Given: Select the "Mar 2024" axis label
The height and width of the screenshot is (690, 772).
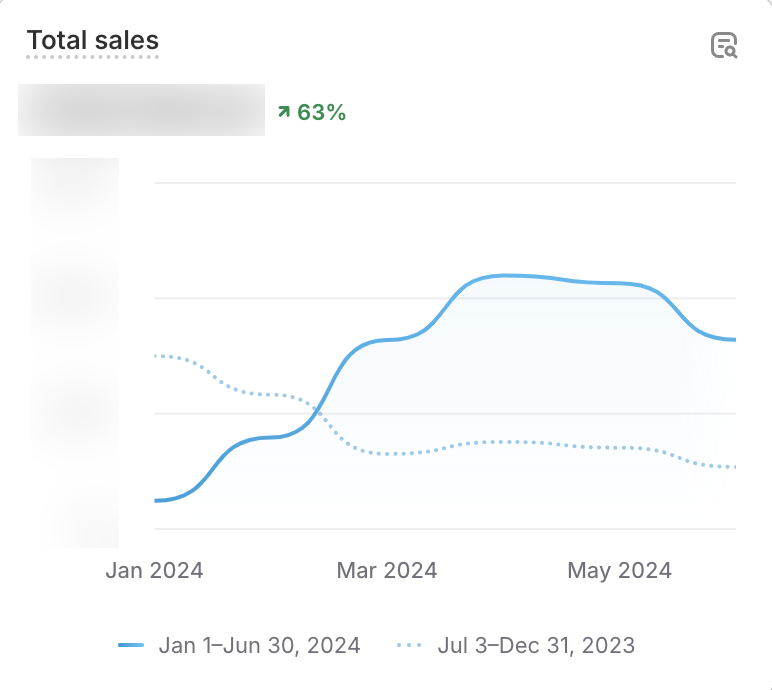Looking at the screenshot, I should [387, 571].
